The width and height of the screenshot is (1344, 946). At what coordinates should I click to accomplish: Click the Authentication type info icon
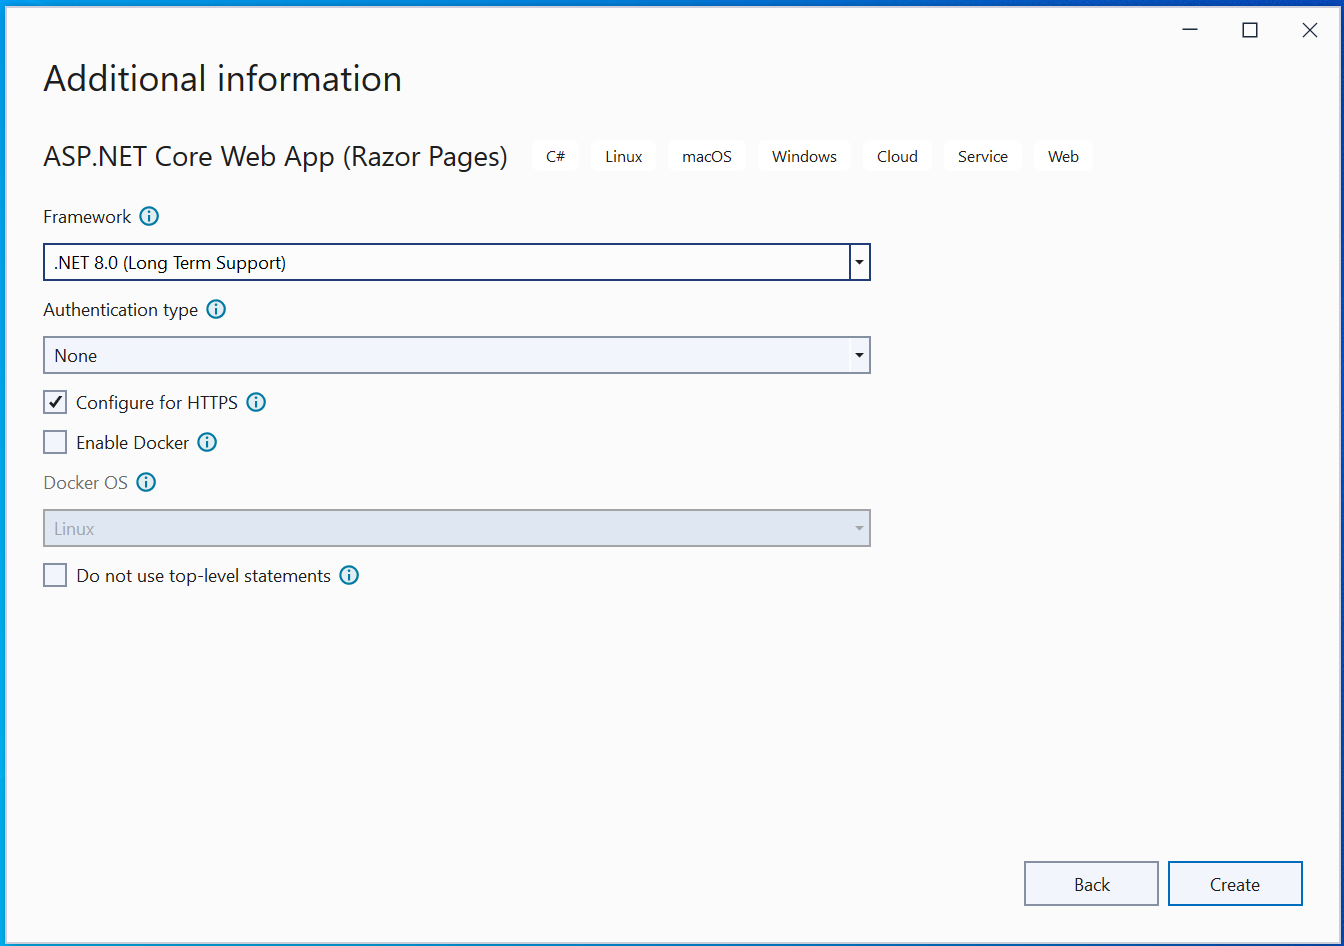point(216,309)
